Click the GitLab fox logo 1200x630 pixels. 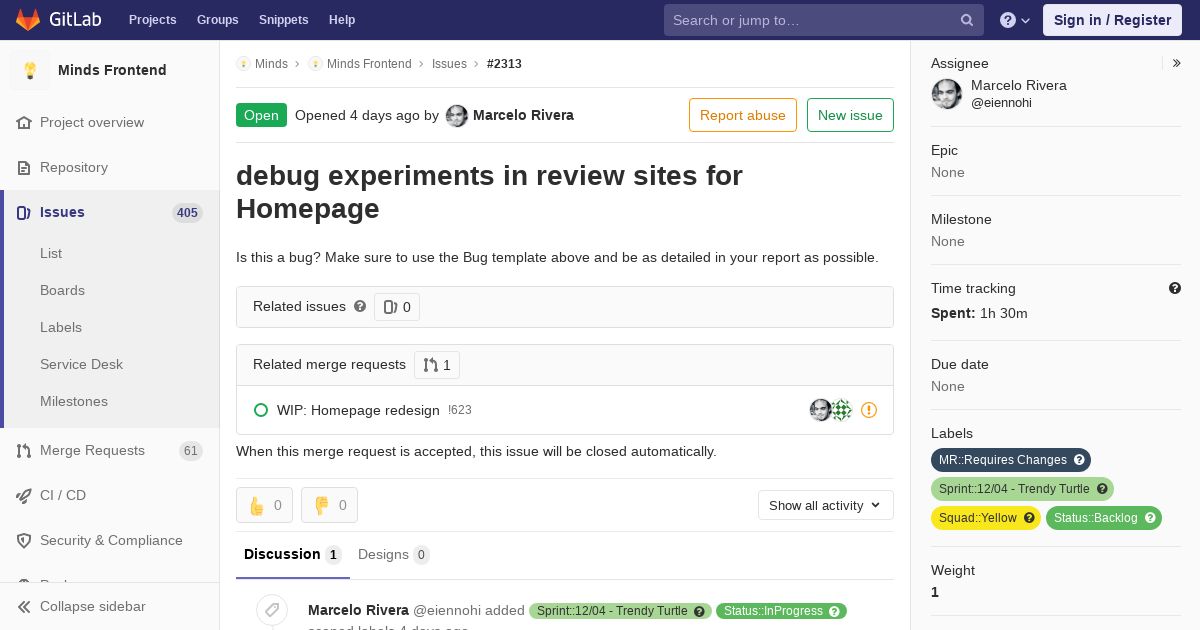point(28,20)
